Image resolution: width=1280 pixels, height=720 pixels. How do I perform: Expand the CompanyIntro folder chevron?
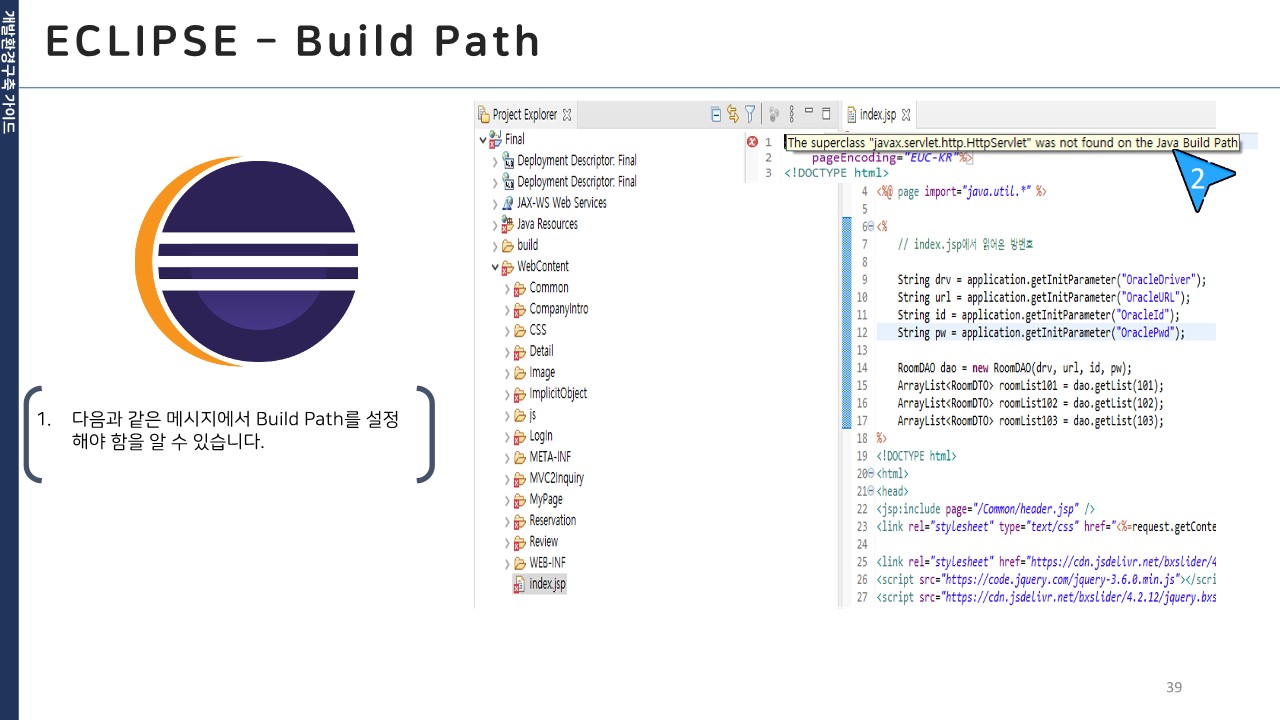507,310
